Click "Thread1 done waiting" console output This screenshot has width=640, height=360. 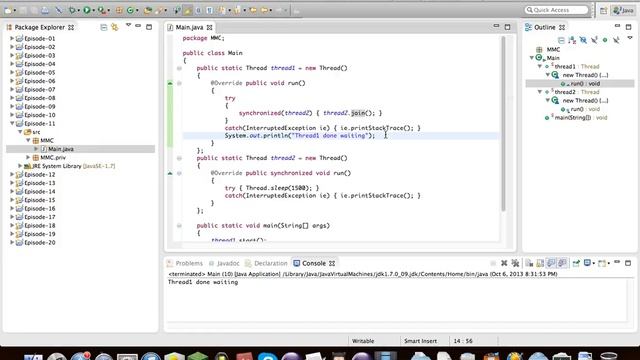click(x=203, y=282)
